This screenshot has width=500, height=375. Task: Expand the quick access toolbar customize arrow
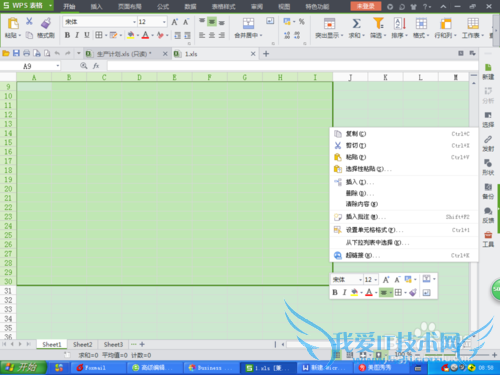click(x=79, y=53)
